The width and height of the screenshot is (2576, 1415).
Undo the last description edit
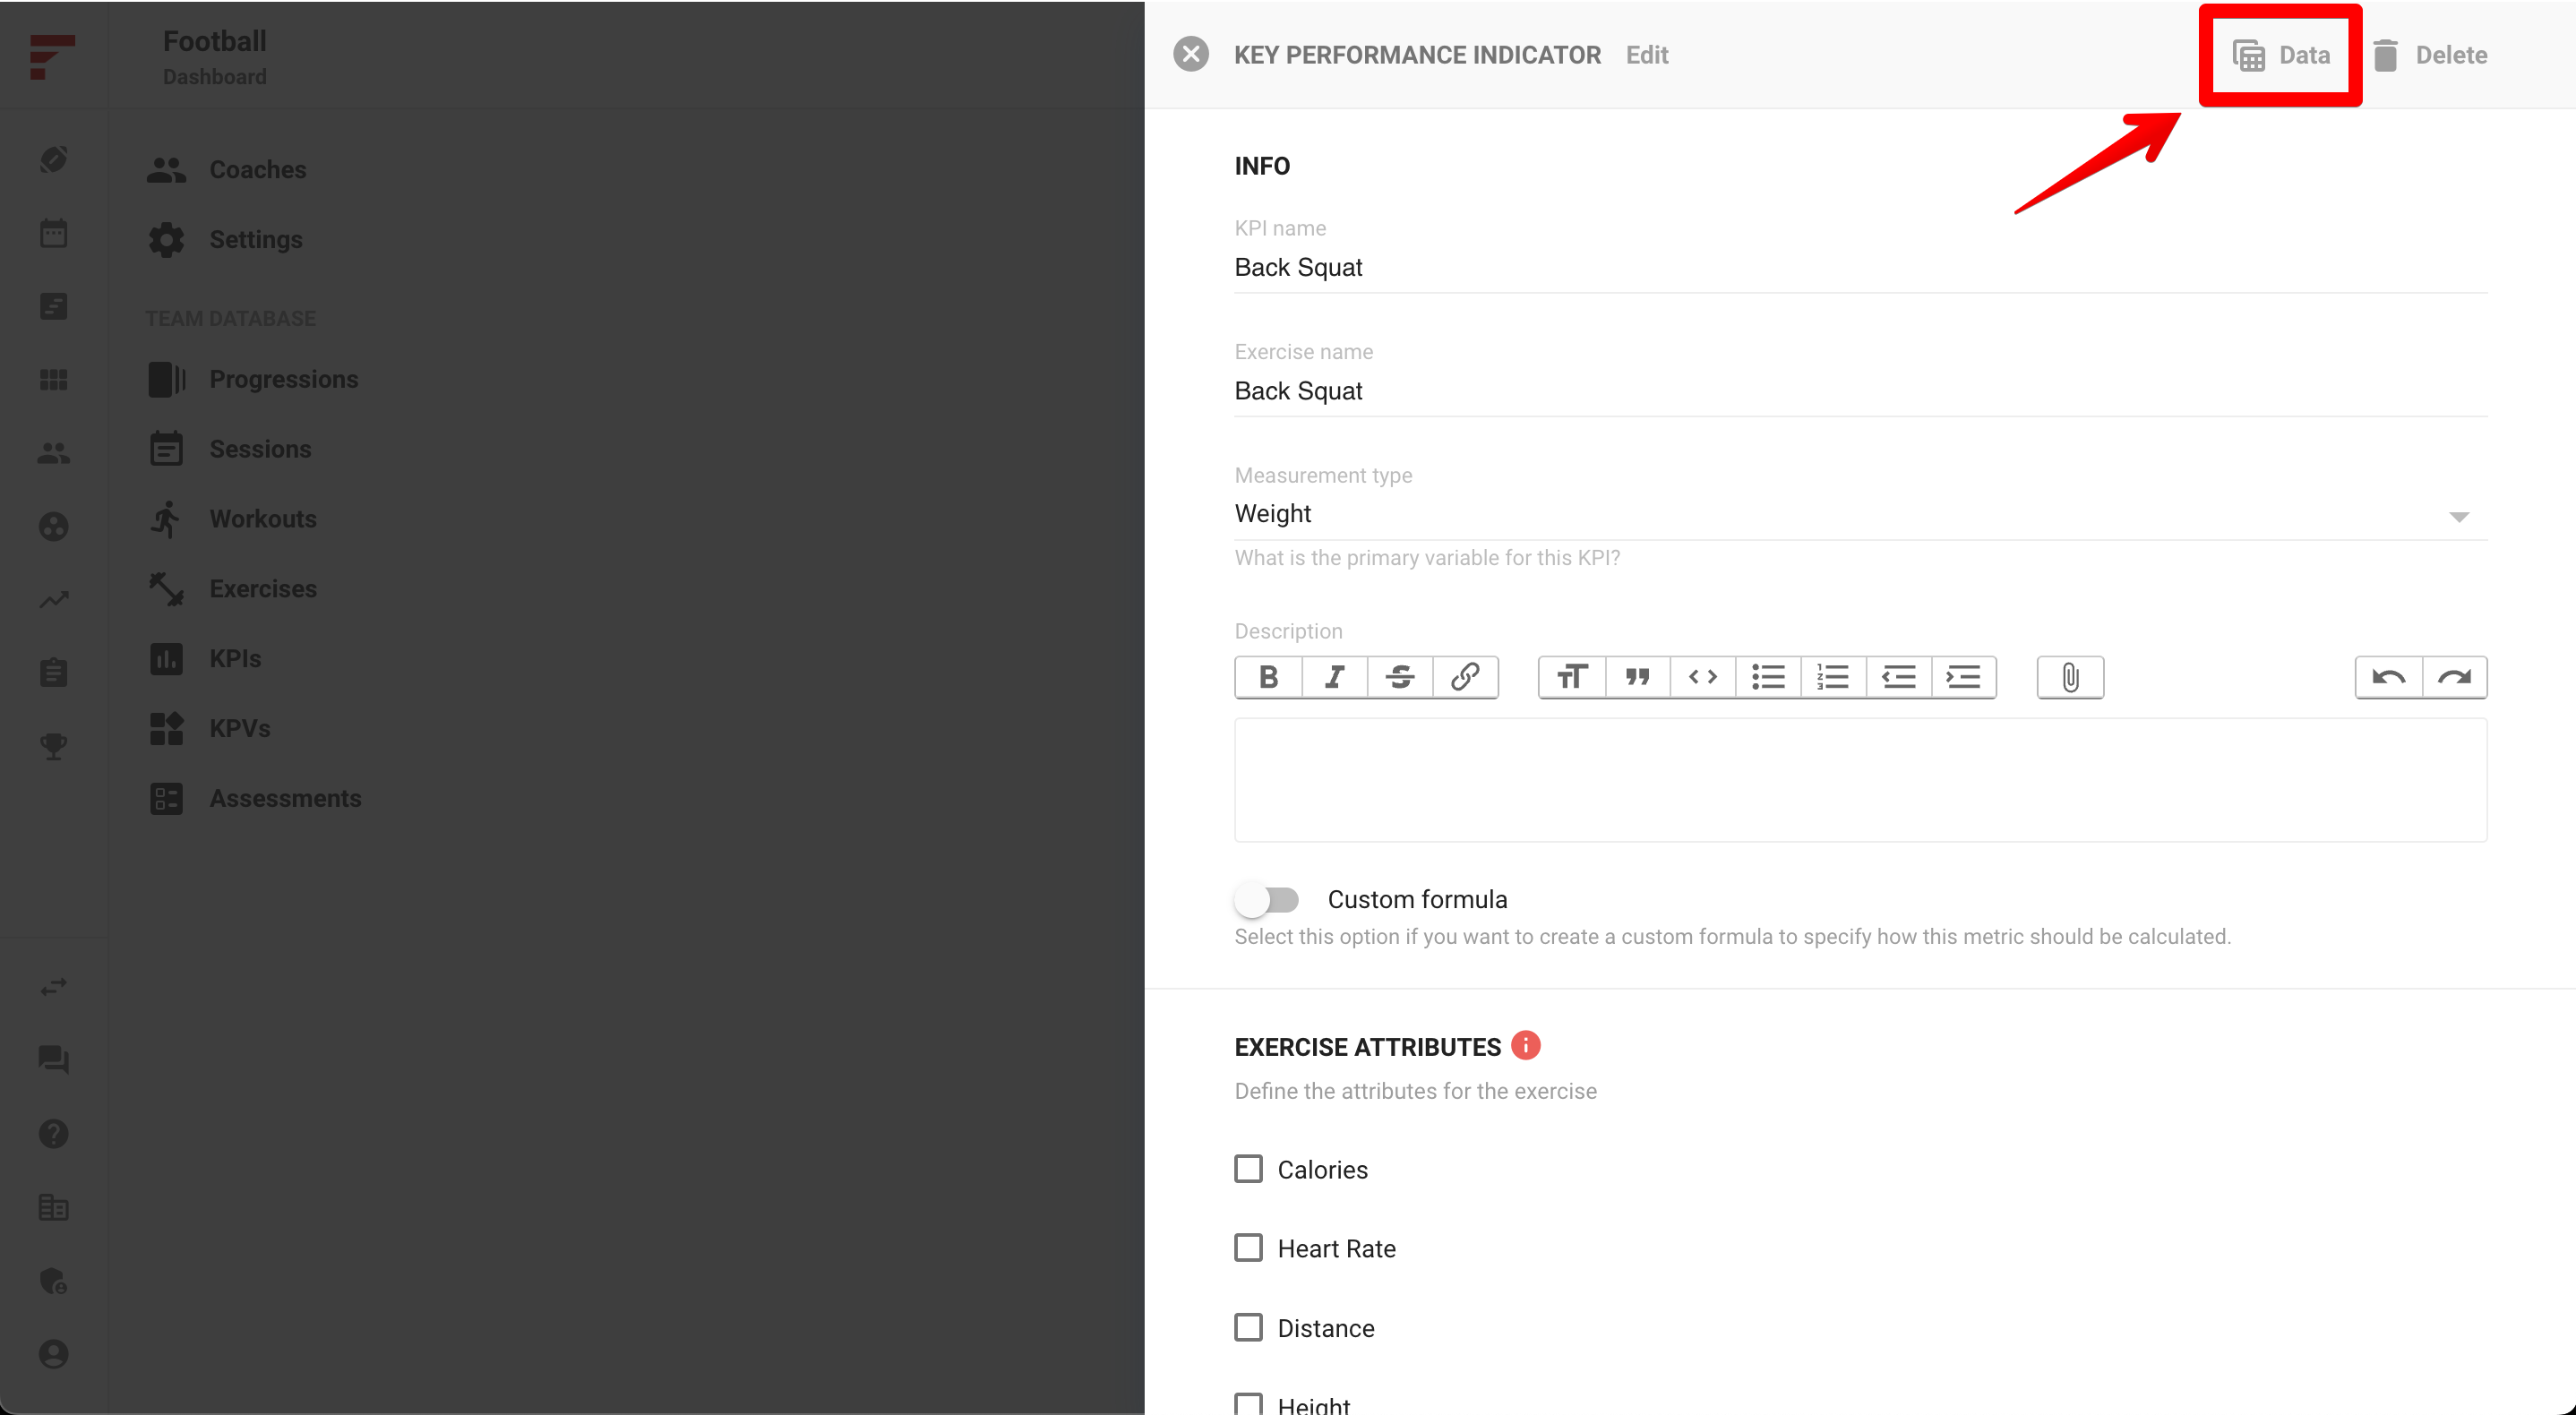[2388, 677]
